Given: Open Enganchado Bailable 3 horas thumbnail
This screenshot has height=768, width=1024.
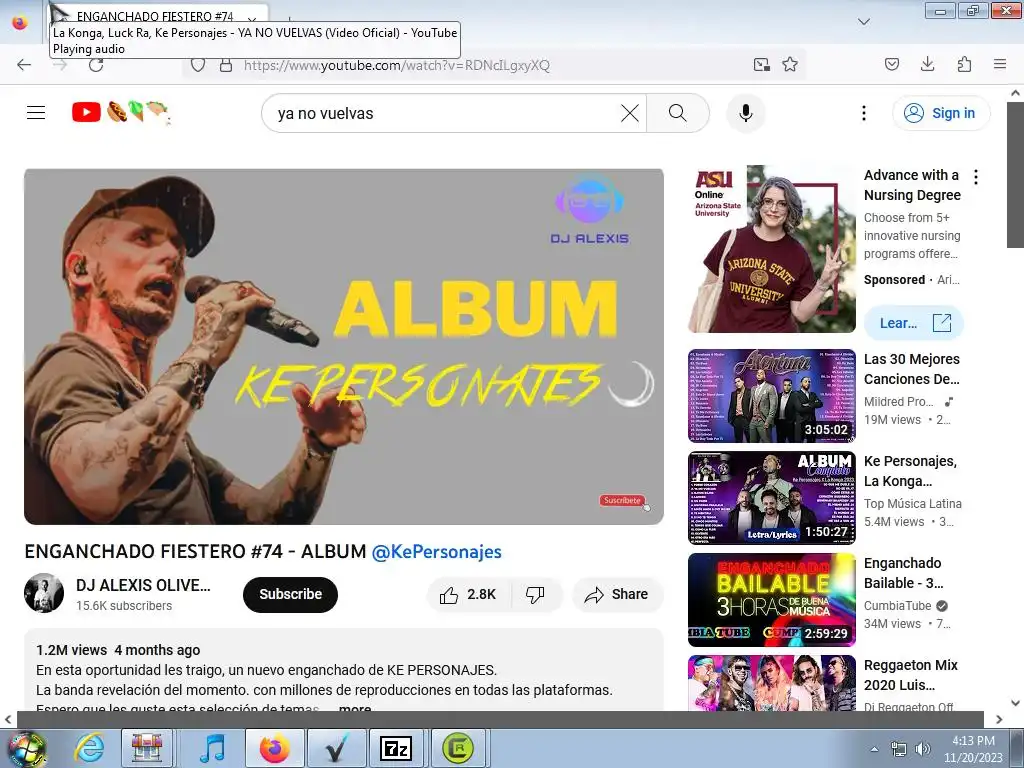Looking at the screenshot, I should tap(772, 600).
